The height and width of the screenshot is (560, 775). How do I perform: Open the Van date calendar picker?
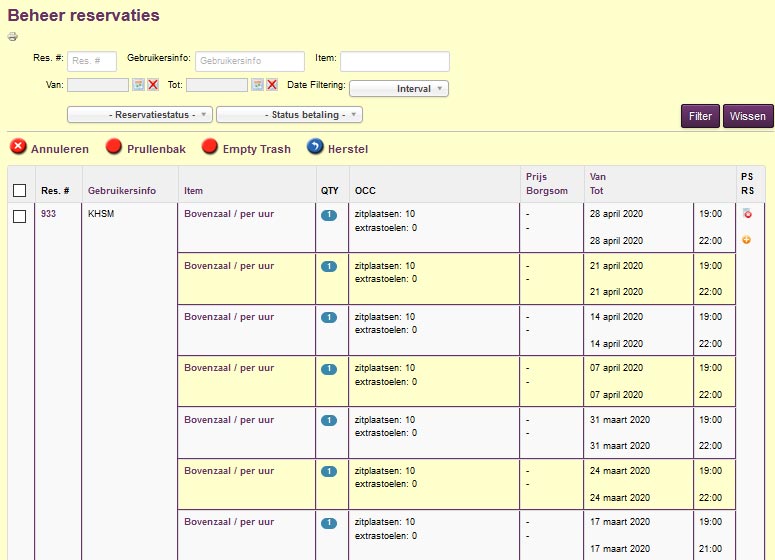[x=138, y=85]
